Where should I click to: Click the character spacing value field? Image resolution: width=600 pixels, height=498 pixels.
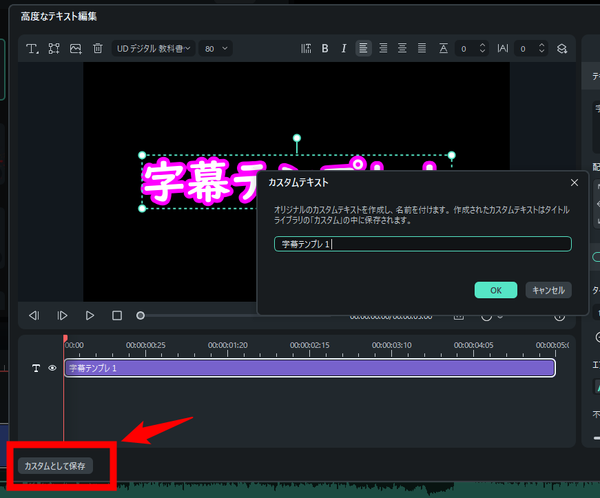pos(525,49)
